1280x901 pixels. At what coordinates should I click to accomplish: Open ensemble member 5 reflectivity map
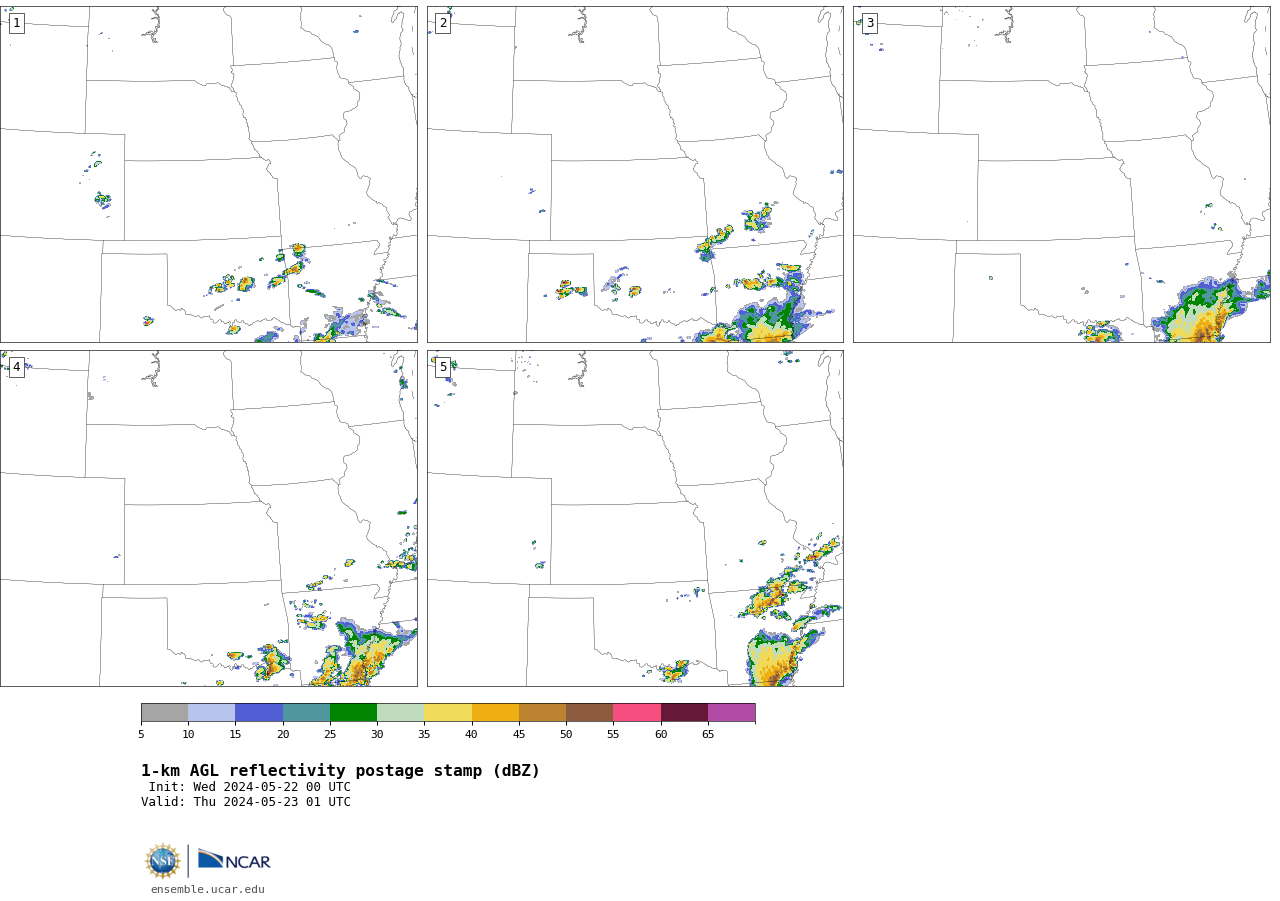click(635, 518)
